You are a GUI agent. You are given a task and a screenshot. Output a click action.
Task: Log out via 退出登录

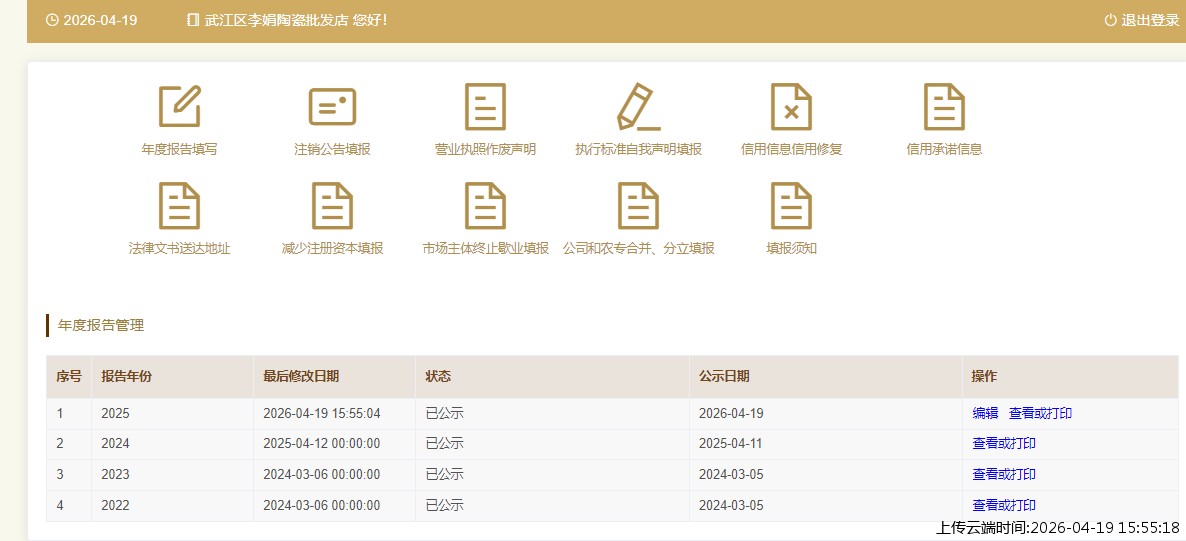pos(1142,20)
